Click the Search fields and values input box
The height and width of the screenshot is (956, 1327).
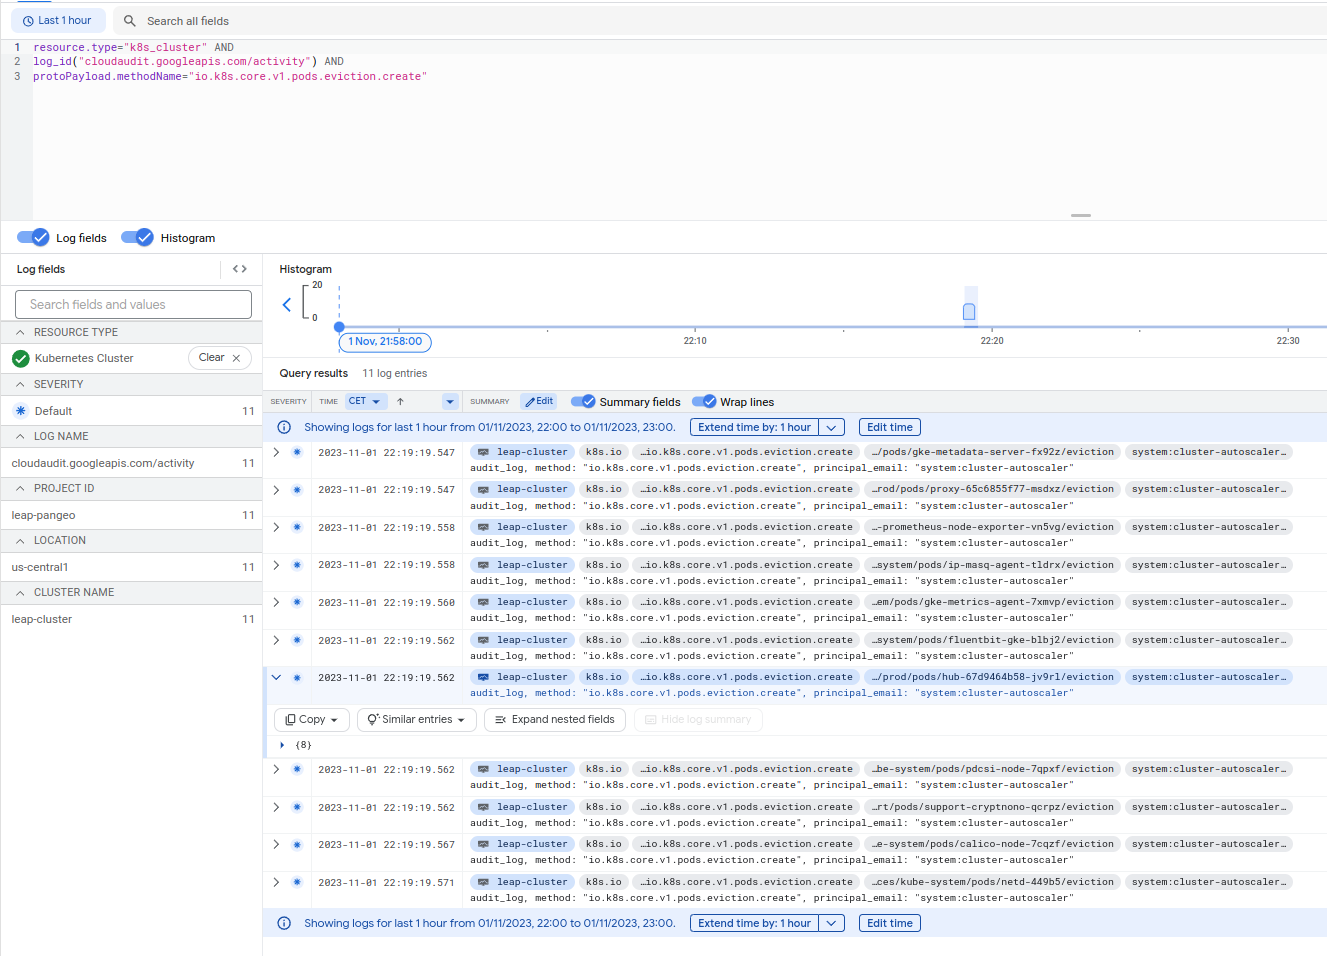point(132,304)
